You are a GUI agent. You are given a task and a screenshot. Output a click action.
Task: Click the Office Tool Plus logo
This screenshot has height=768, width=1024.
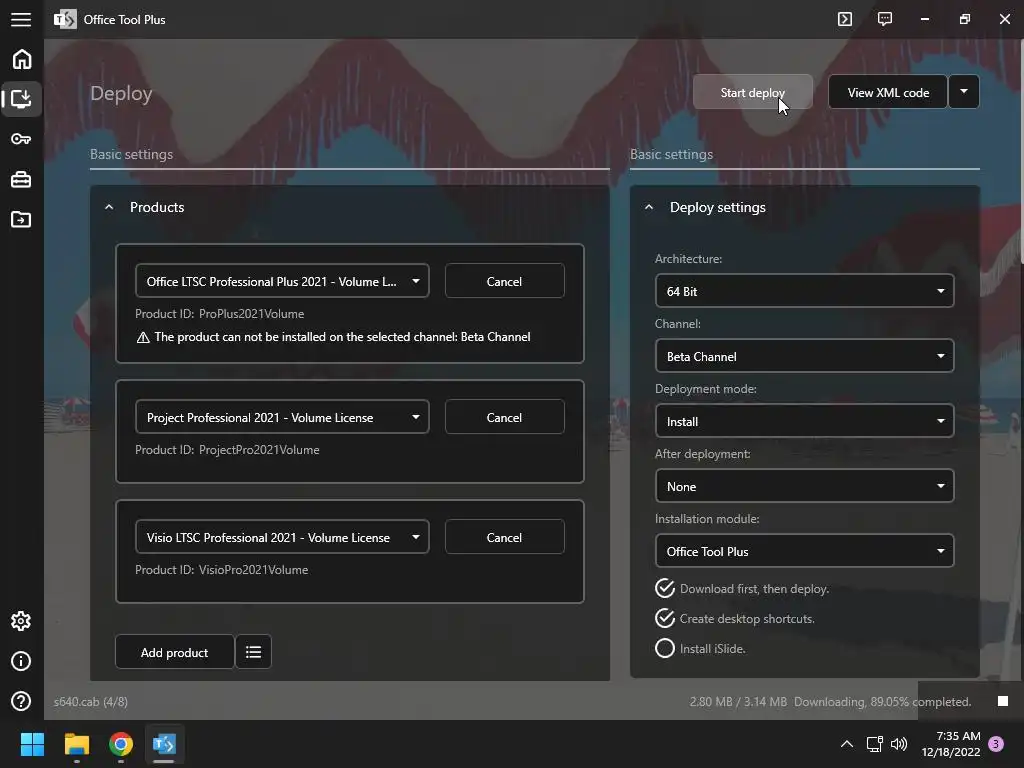coord(65,20)
